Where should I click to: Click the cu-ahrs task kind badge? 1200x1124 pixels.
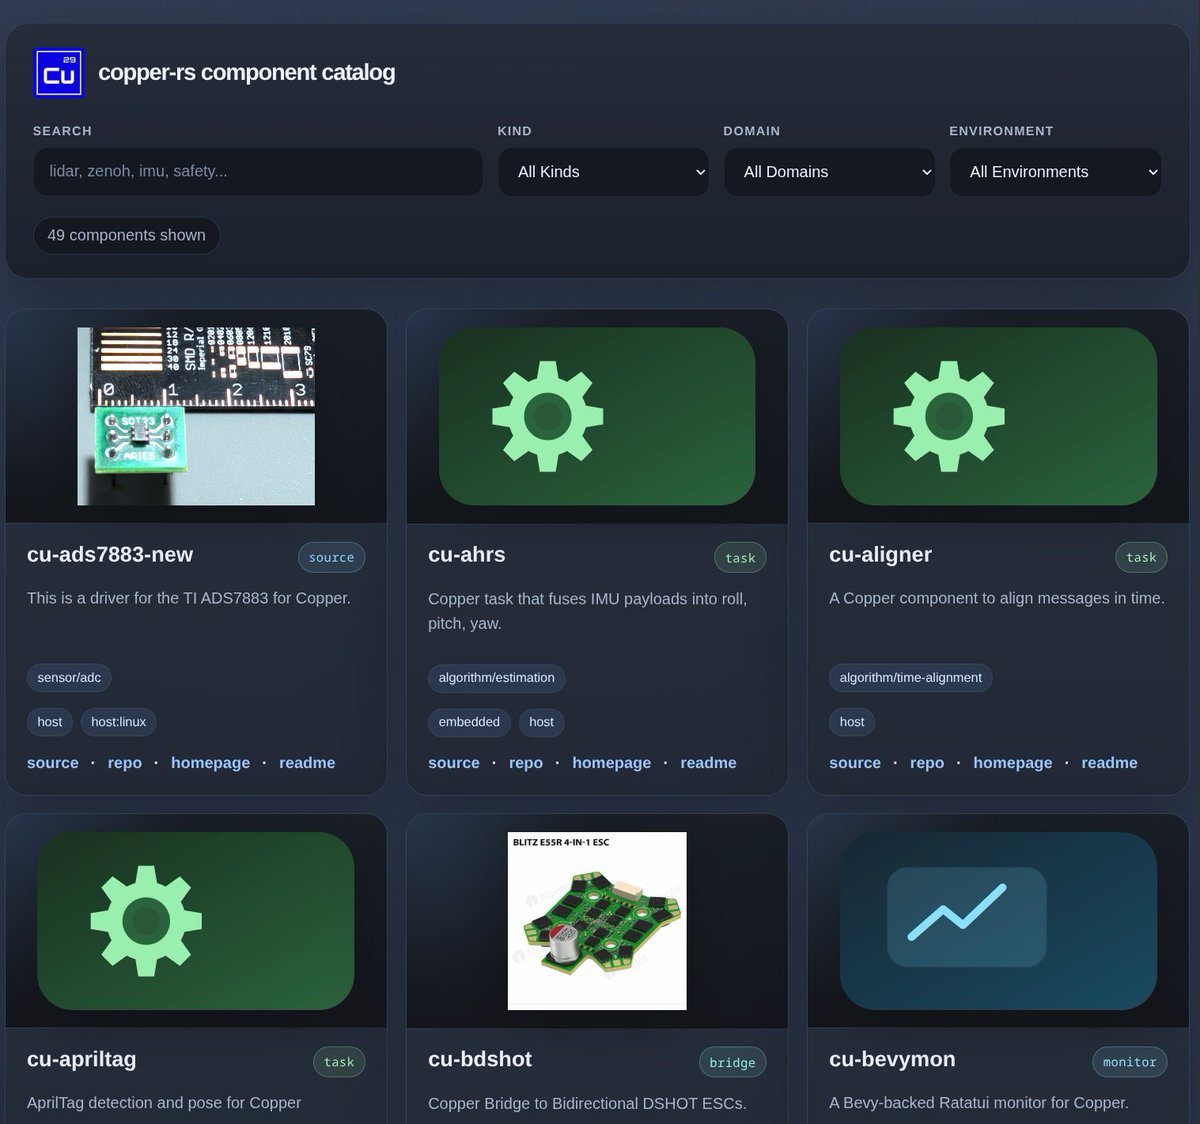740,558
